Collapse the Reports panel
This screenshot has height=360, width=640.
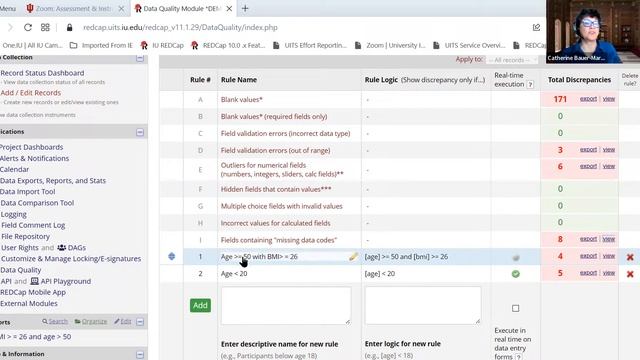pyautogui.click(x=140, y=322)
